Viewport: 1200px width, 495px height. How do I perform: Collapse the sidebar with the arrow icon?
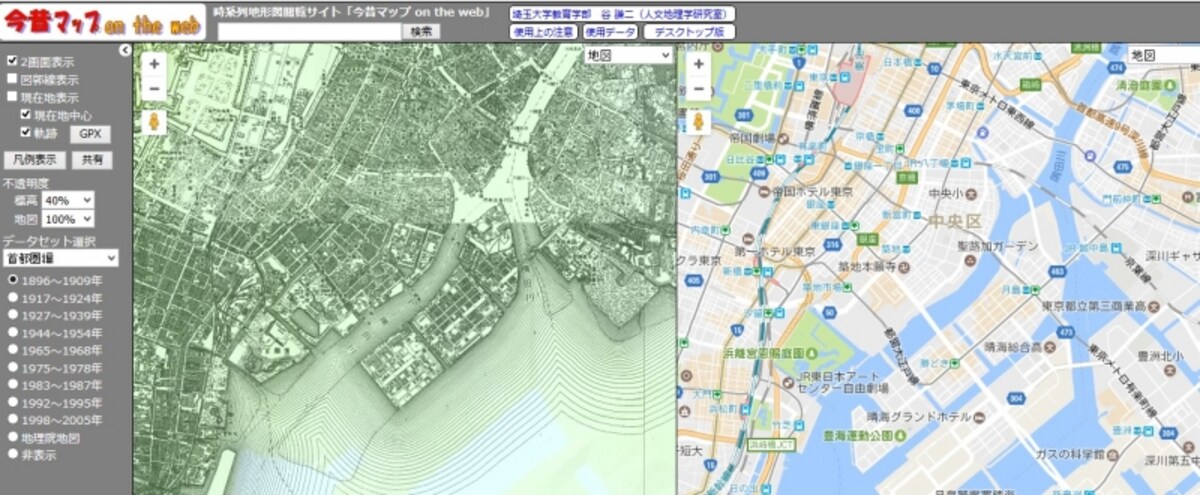[125, 50]
